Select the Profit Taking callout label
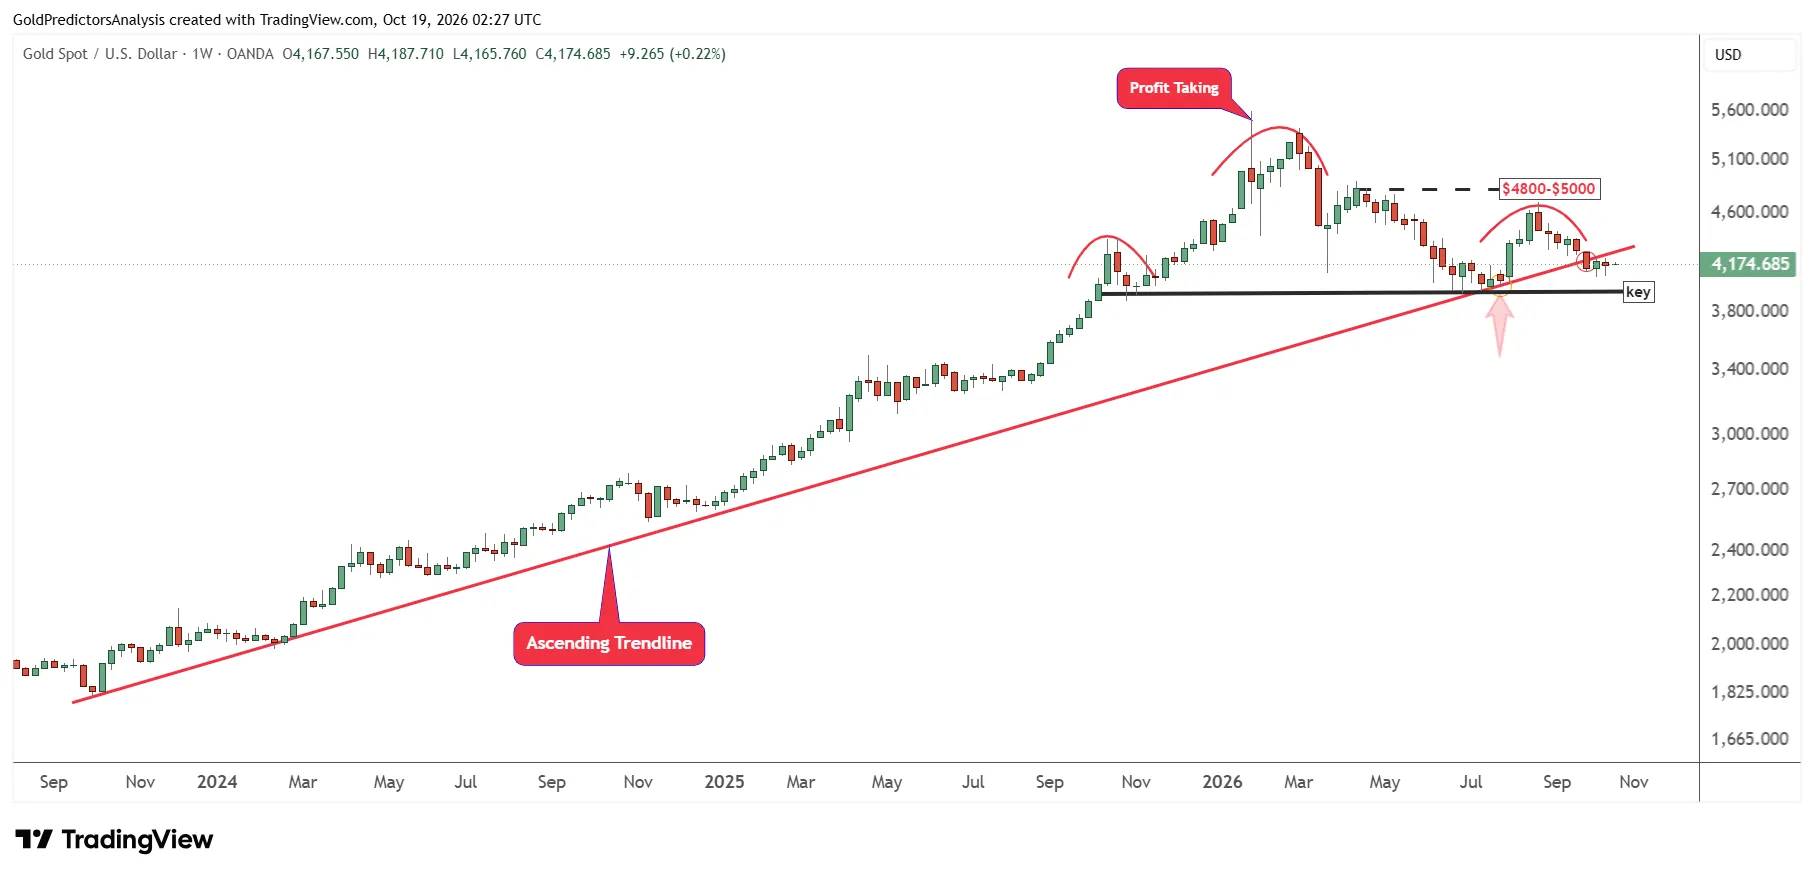1814x877 pixels. 1174,88
